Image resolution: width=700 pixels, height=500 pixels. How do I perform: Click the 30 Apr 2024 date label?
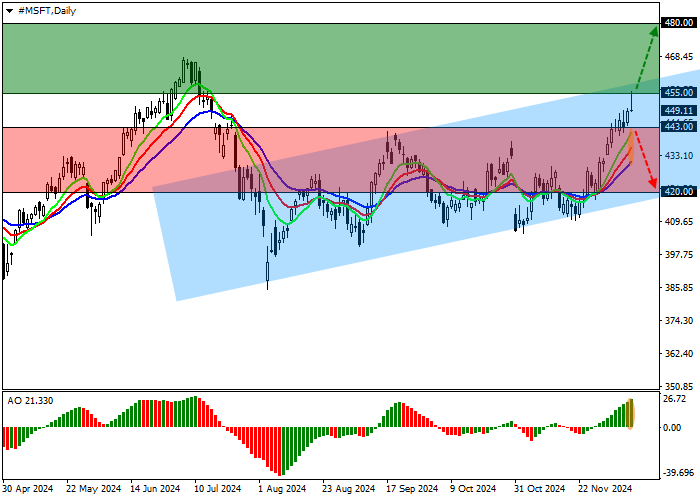[28, 489]
